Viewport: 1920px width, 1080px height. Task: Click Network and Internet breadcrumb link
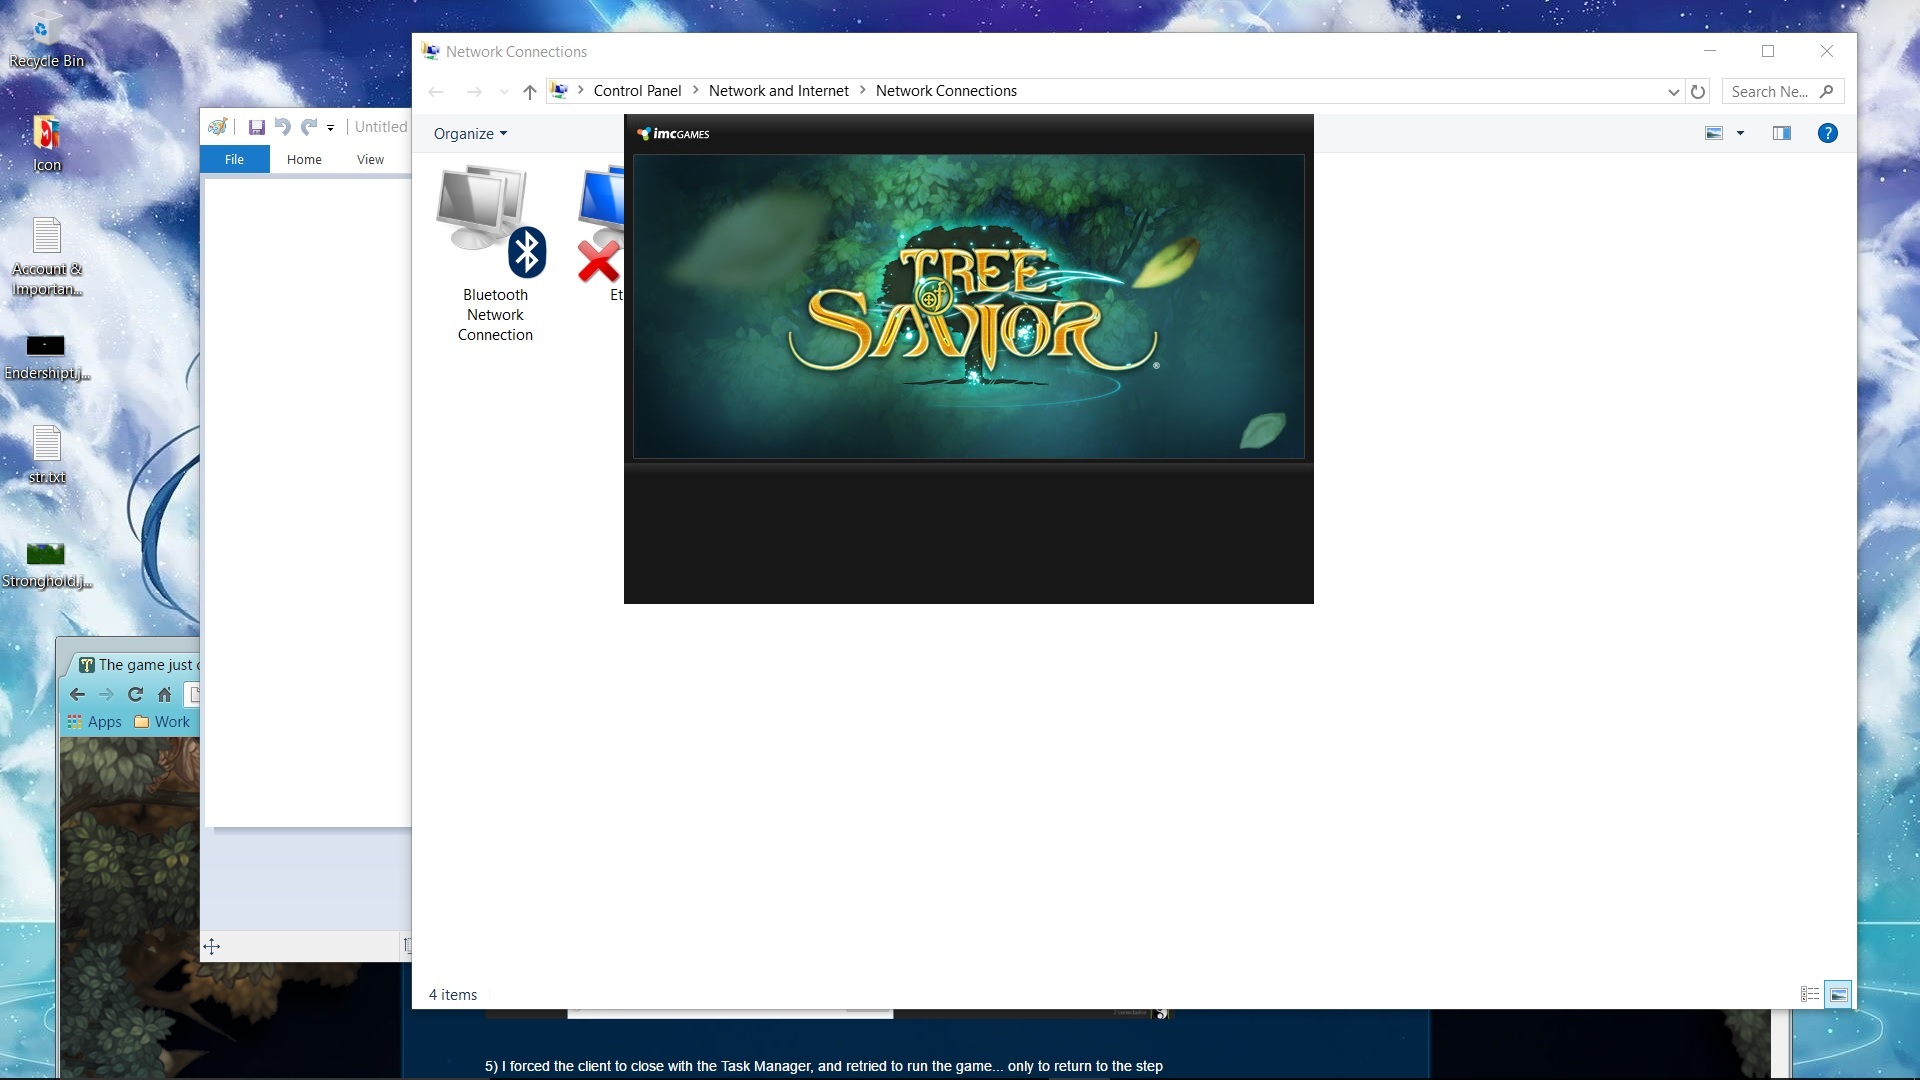point(778,91)
